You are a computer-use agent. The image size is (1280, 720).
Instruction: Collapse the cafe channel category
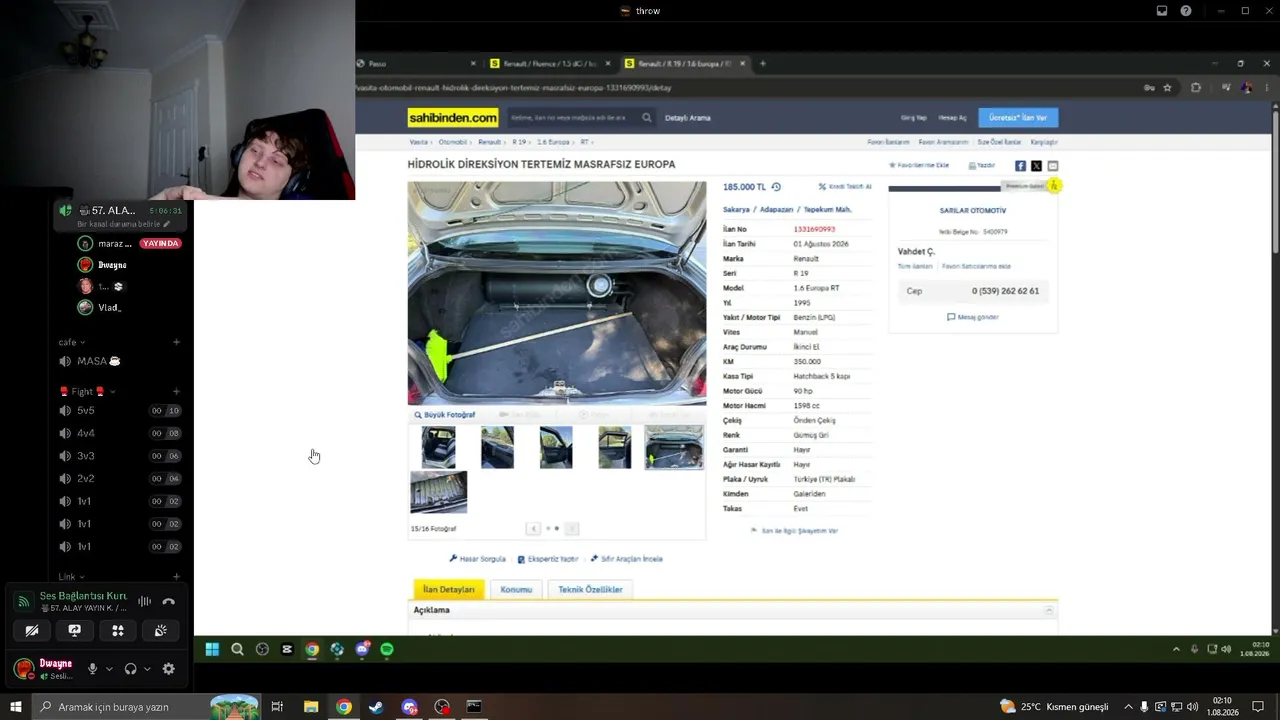pos(71,342)
